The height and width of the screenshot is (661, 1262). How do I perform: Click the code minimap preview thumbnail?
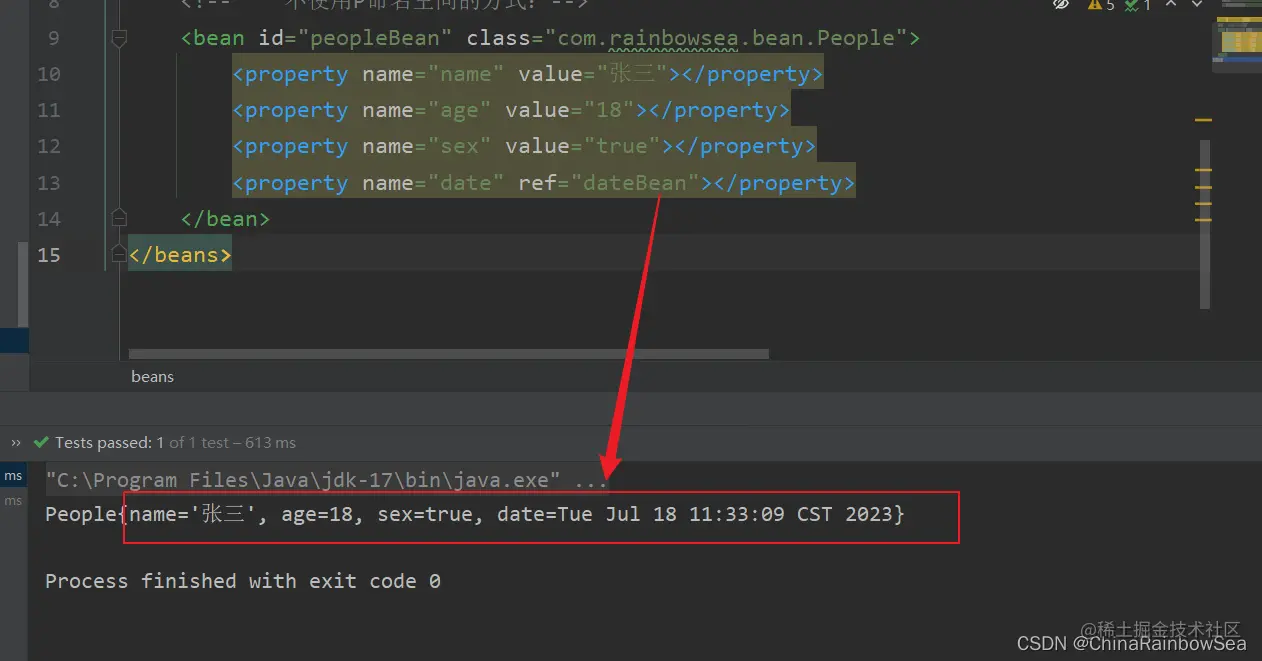1239,39
